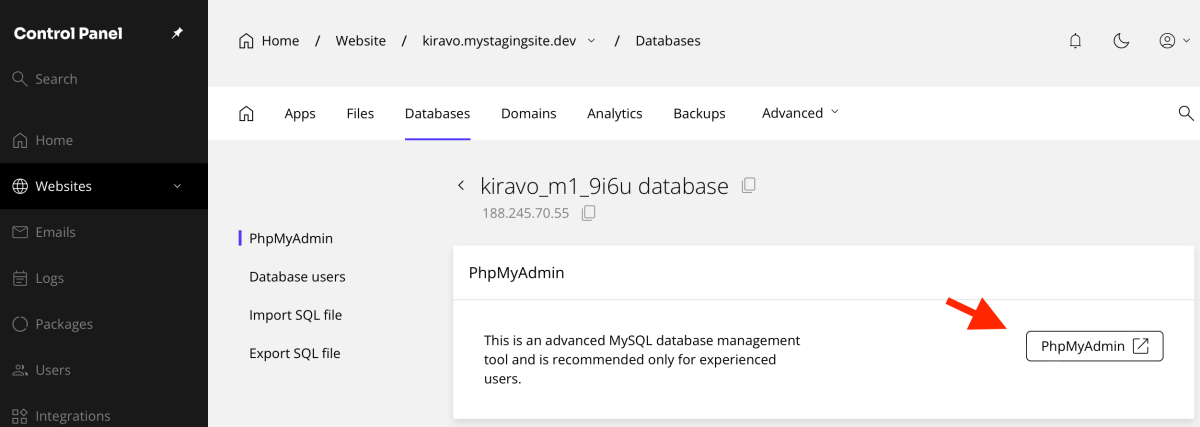Select the Databases tab
The image size is (1200, 427).
click(437, 113)
